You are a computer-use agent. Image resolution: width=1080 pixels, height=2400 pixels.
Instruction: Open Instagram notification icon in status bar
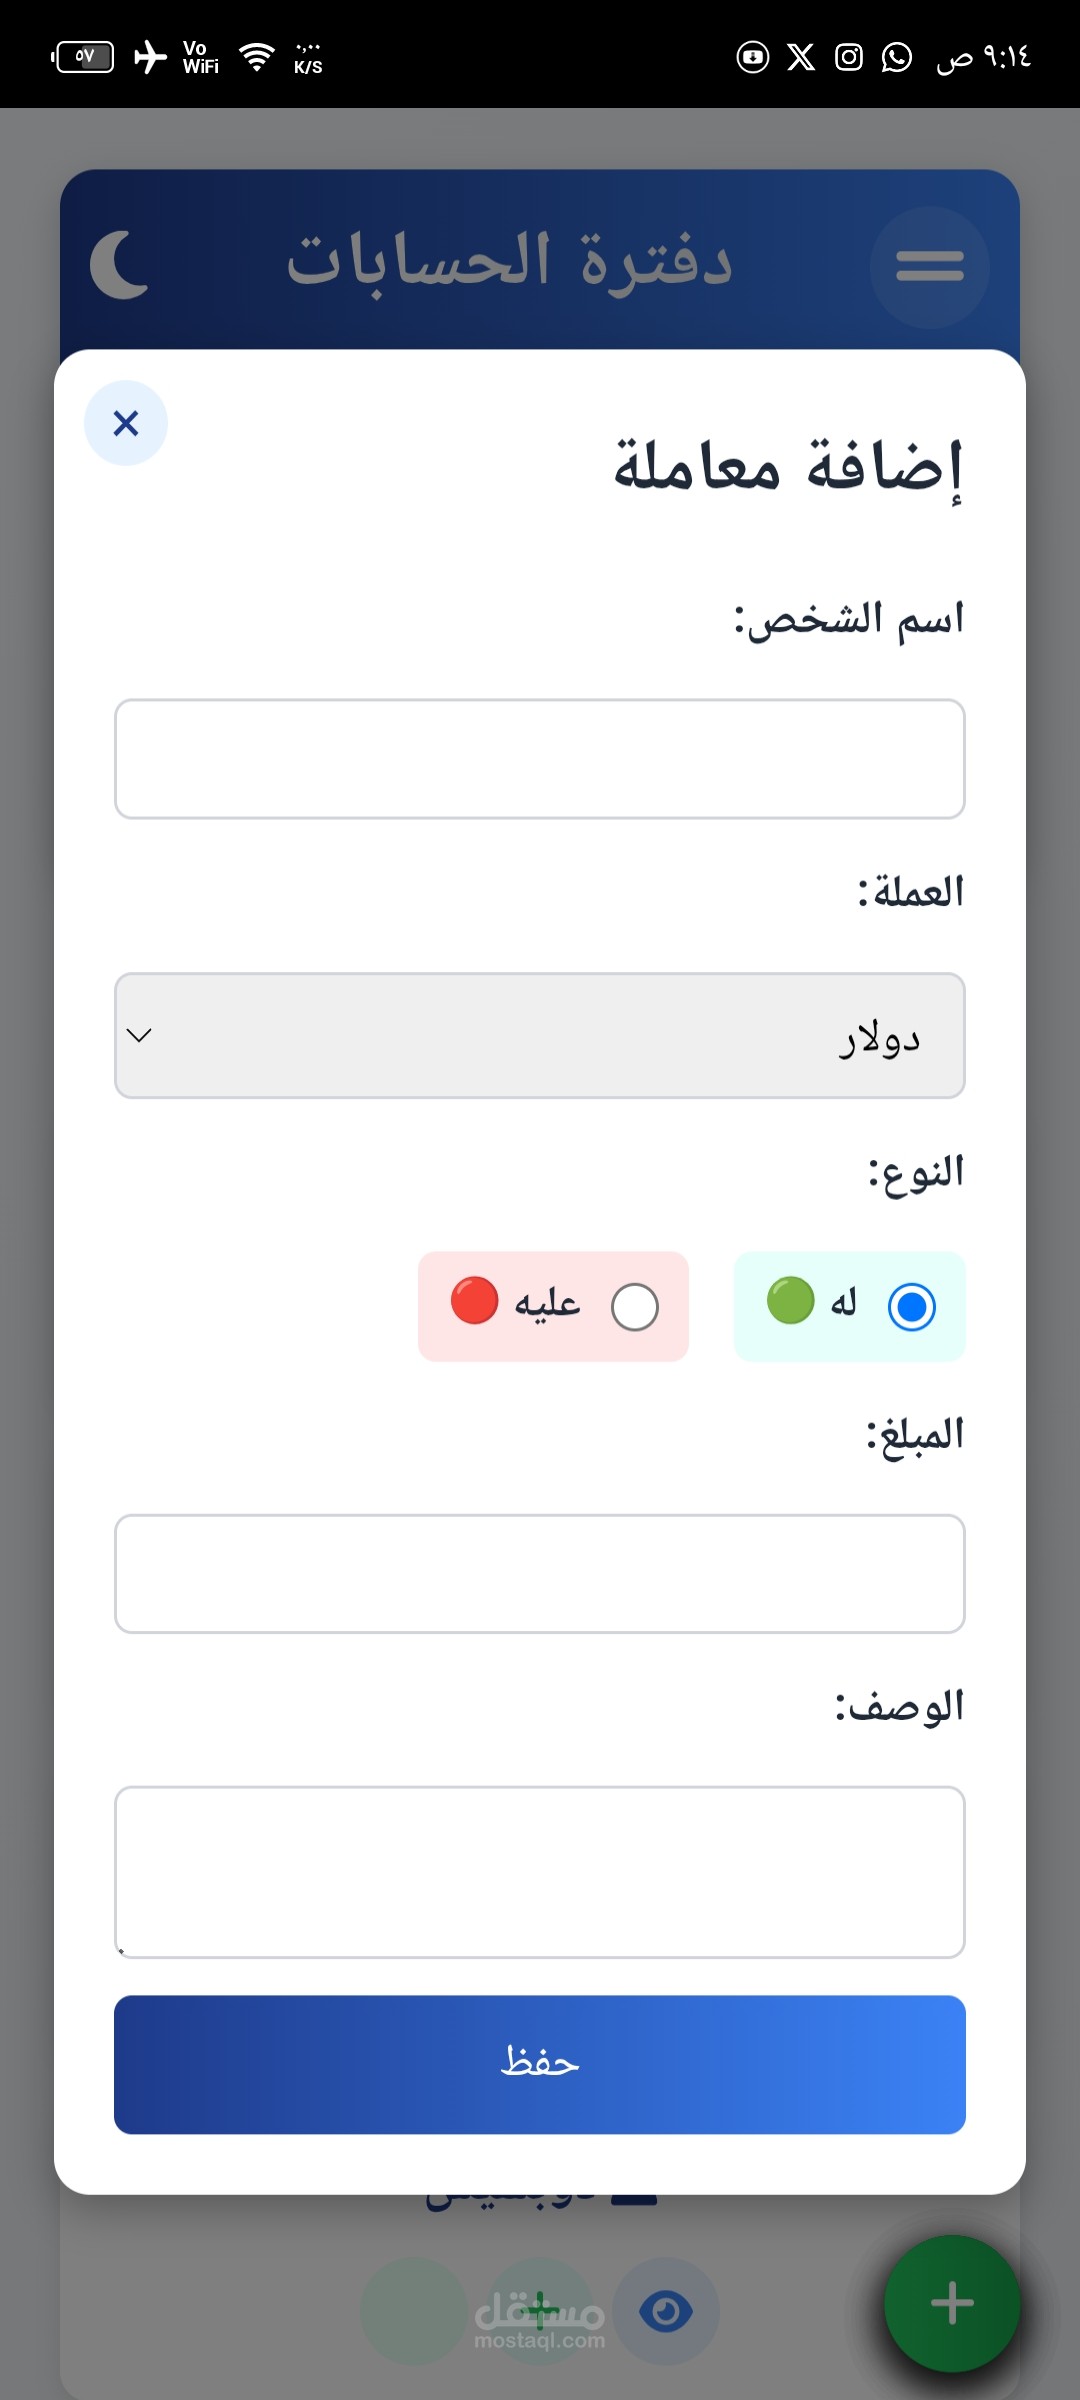tap(848, 57)
